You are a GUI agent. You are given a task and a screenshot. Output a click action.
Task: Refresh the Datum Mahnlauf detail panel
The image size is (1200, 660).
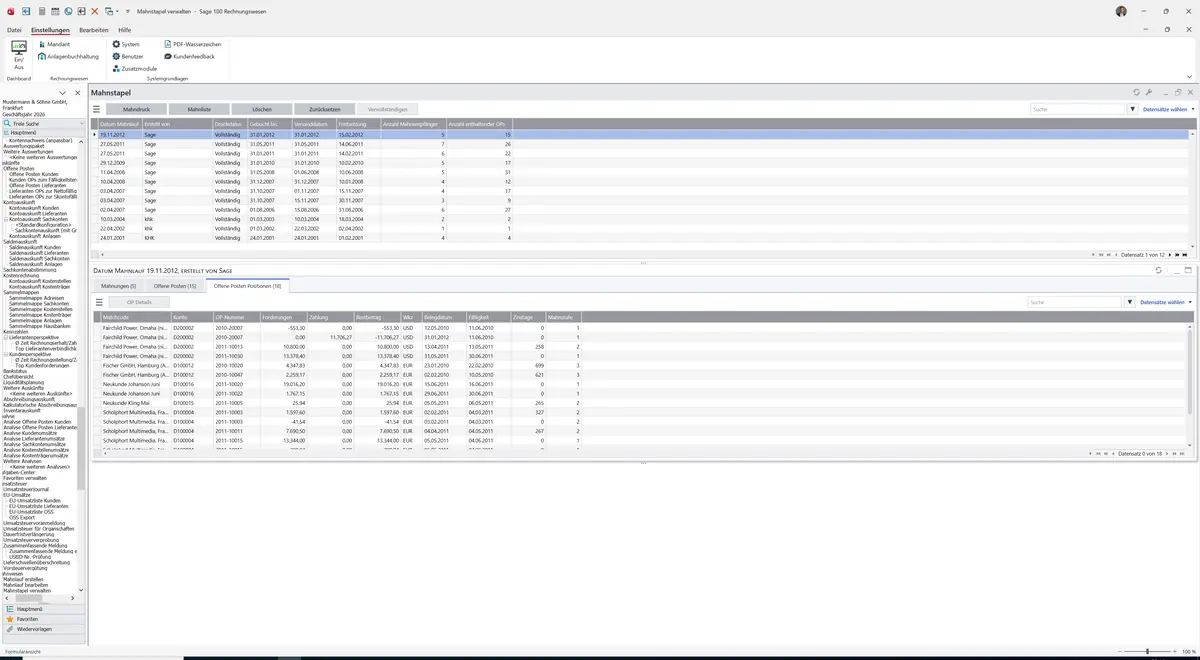pyautogui.click(x=1158, y=270)
